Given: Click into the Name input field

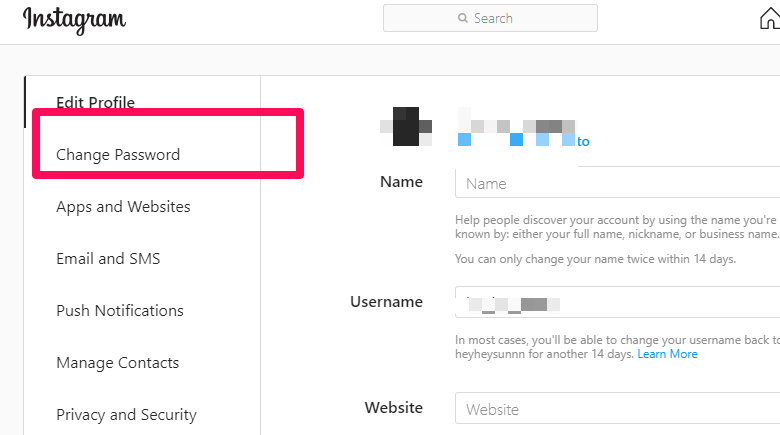Looking at the screenshot, I should [x=617, y=183].
